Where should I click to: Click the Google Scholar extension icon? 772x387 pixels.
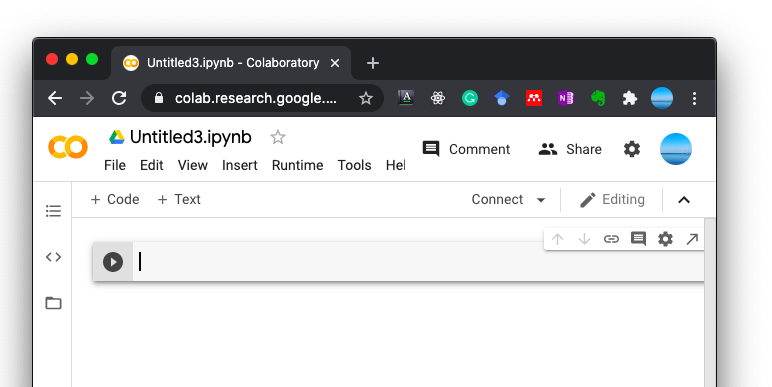coord(502,98)
